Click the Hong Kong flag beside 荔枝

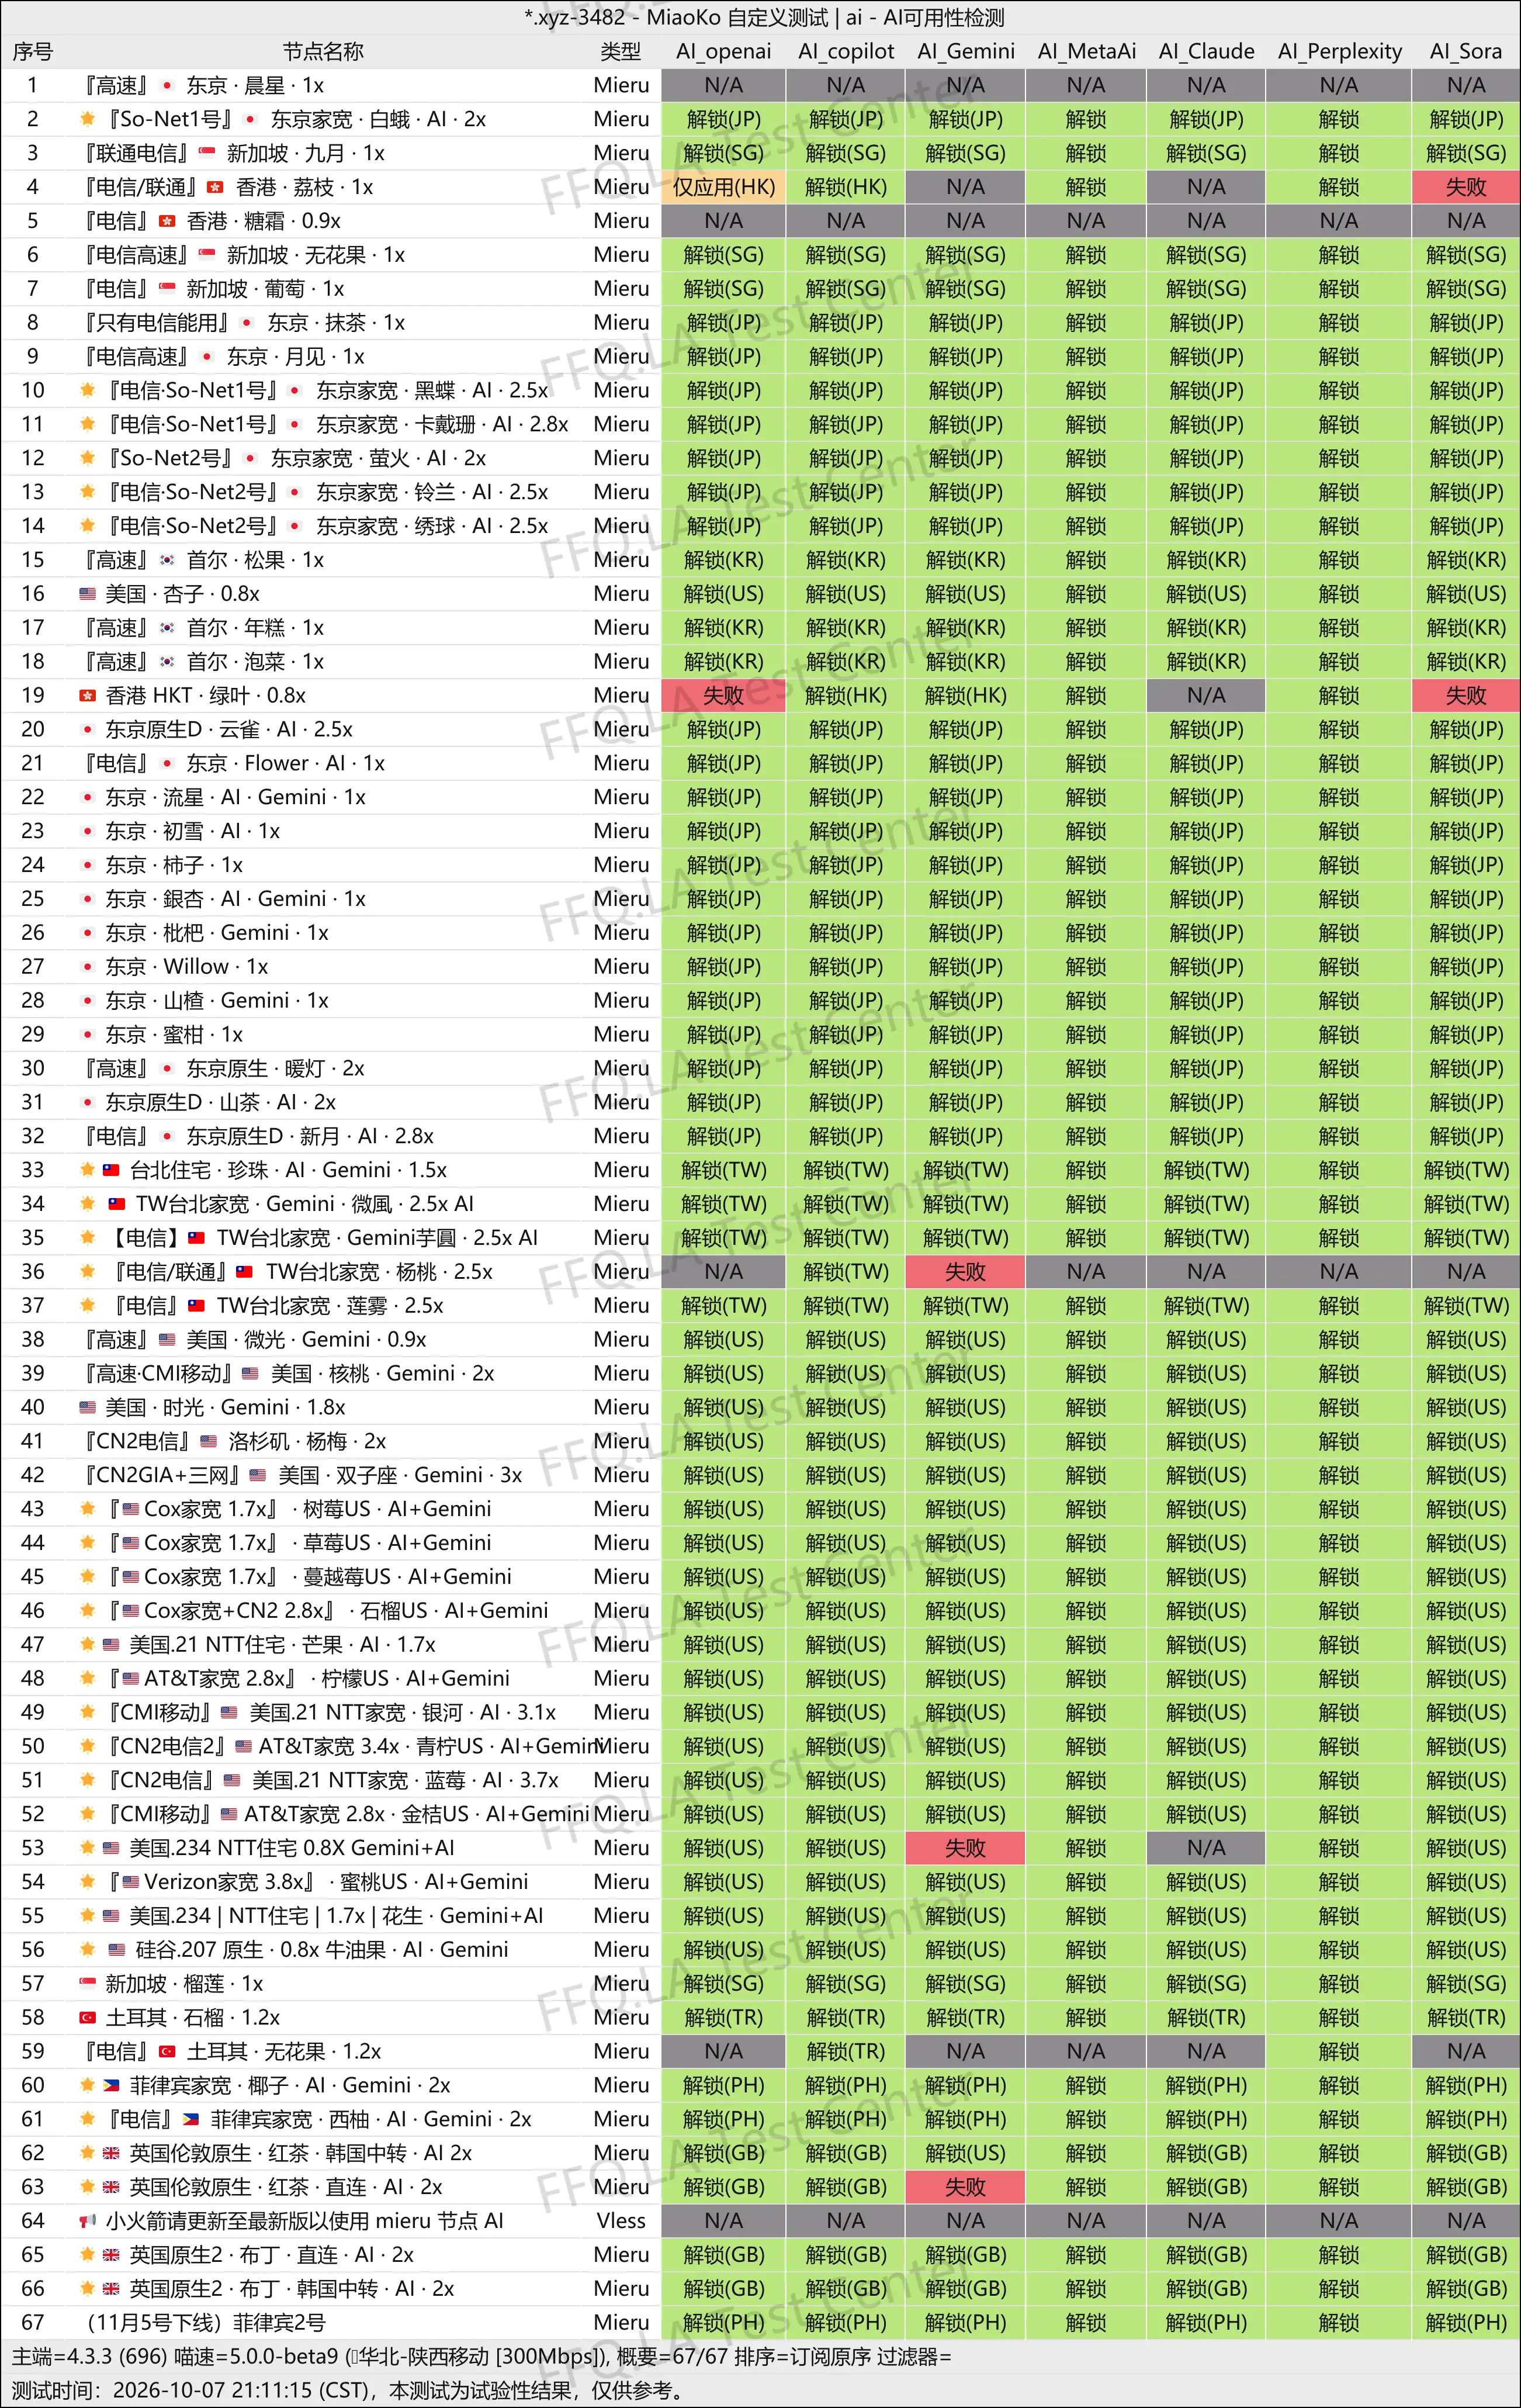(x=215, y=187)
